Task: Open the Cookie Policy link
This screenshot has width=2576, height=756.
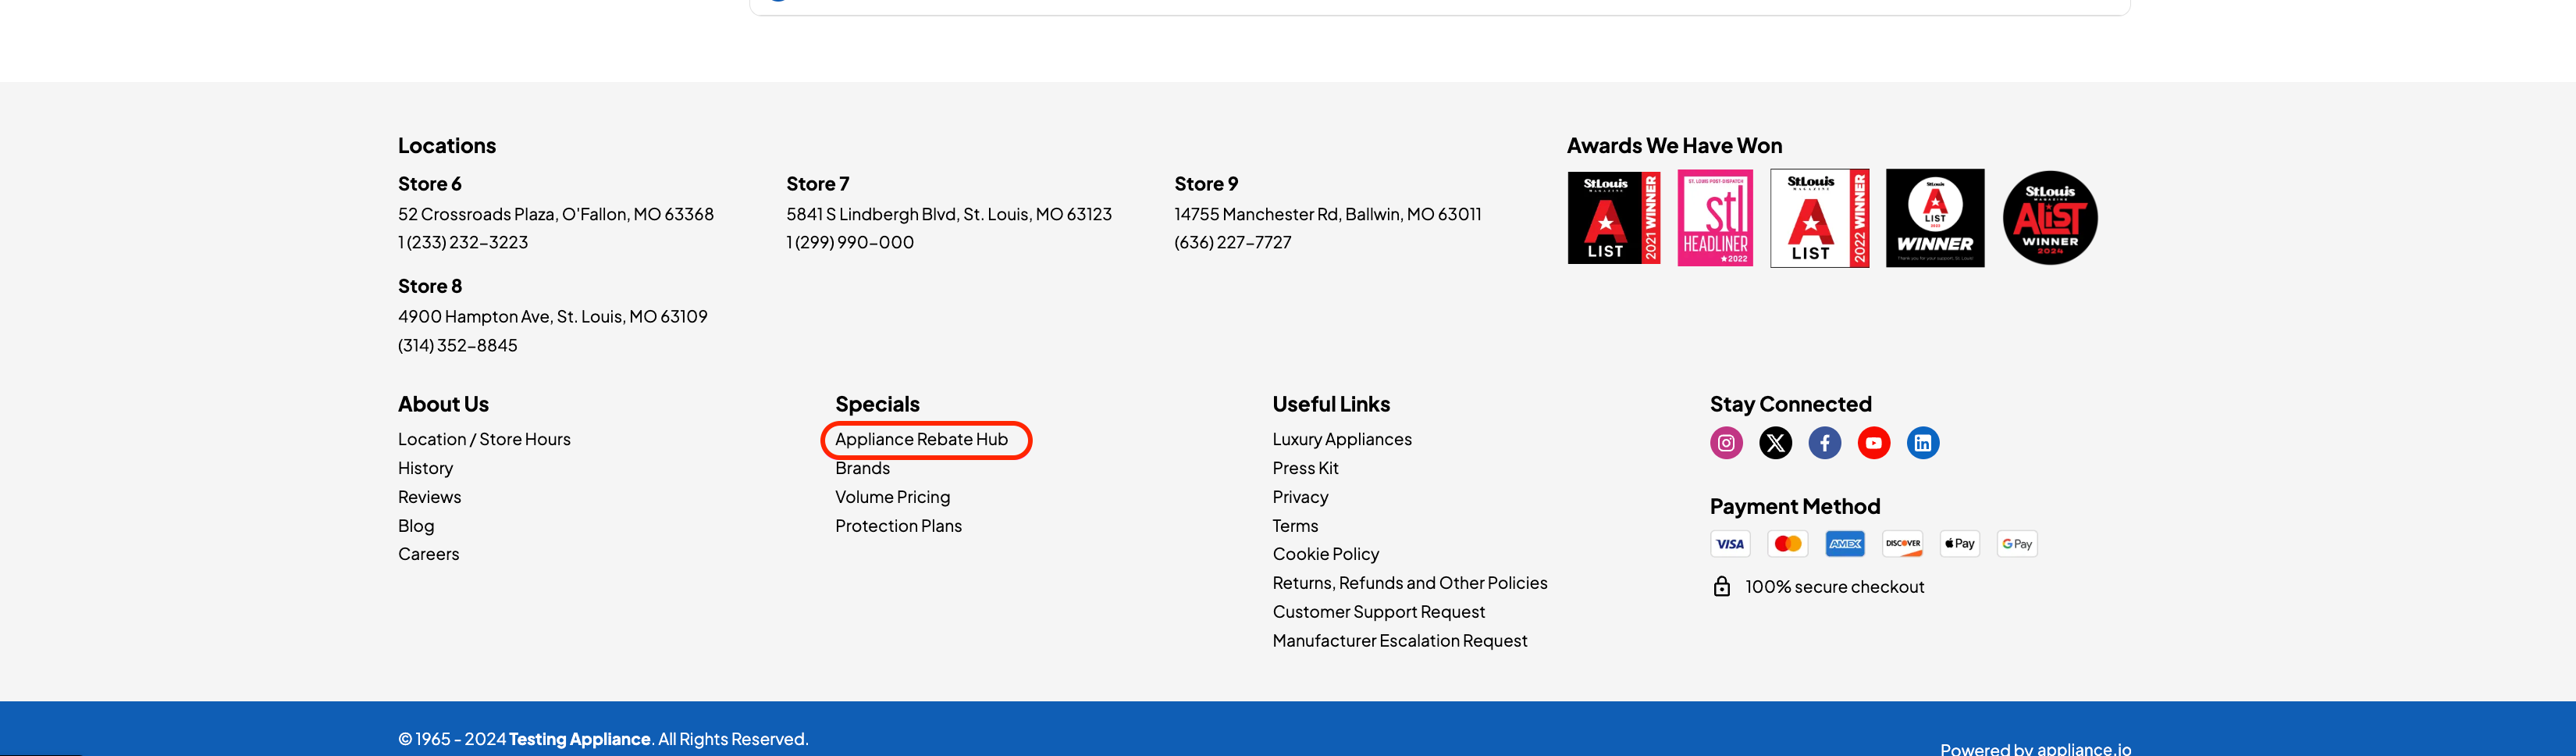Action: [x=1325, y=554]
